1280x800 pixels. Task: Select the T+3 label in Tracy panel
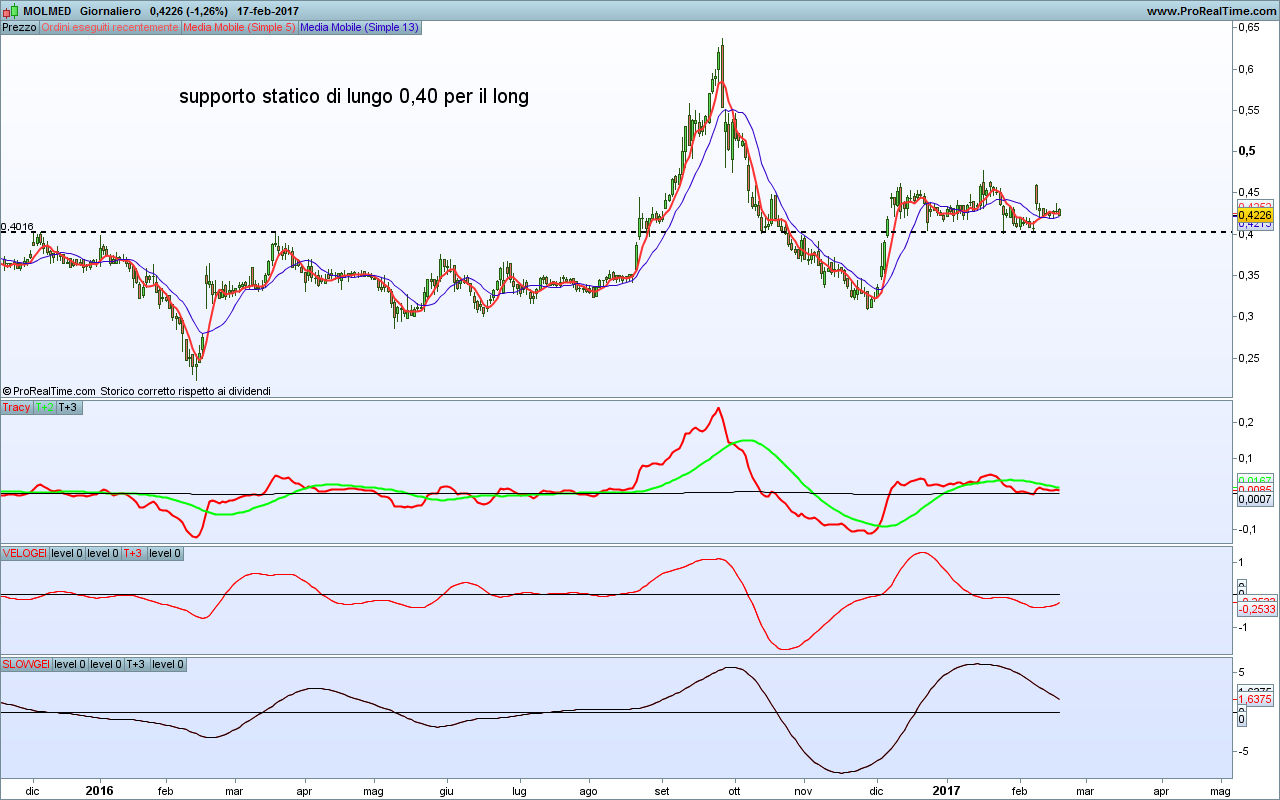68,407
